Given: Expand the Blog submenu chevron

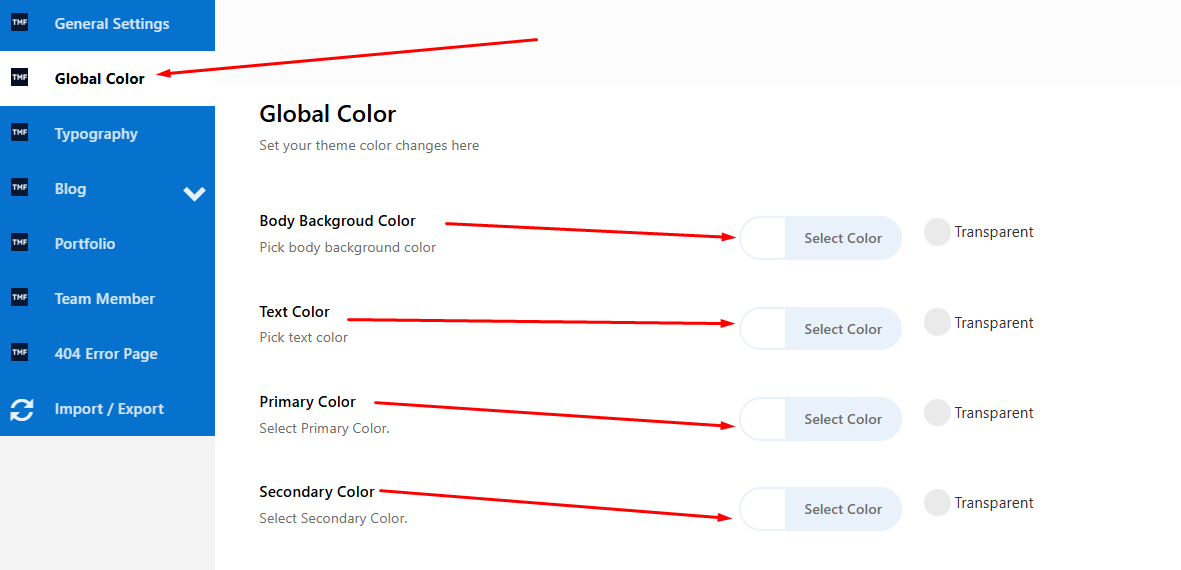Looking at the screenshot, I should pos(194,193).
